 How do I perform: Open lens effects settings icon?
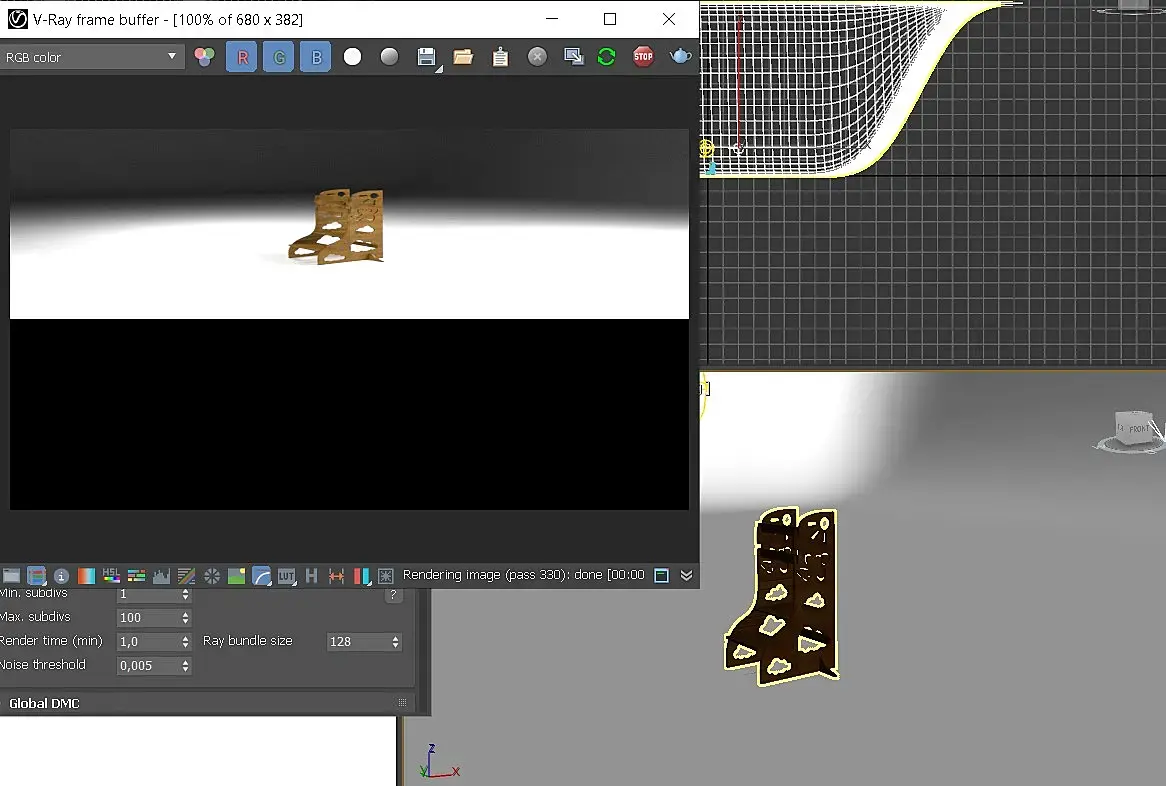[x=385, y=576]
